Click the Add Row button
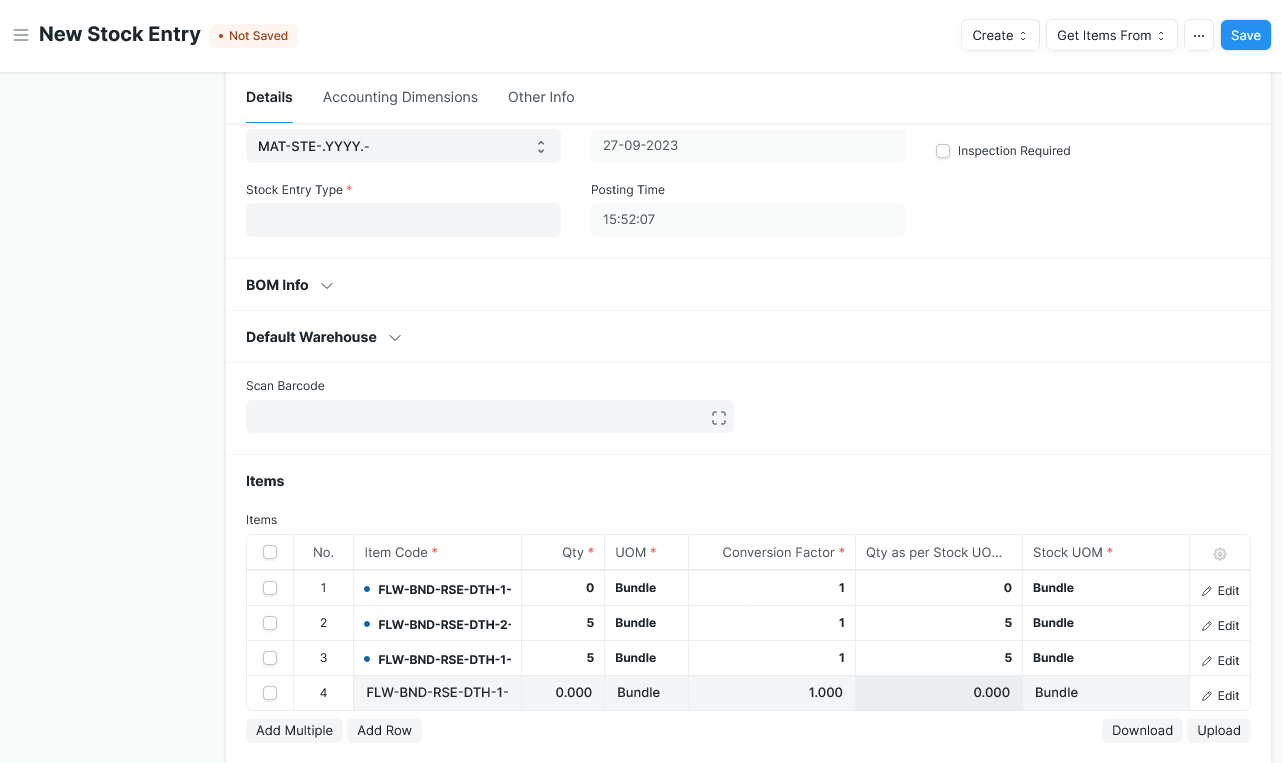Image resolution: width=1282 pixels, height=763 pixels. (x=384, y=730)
